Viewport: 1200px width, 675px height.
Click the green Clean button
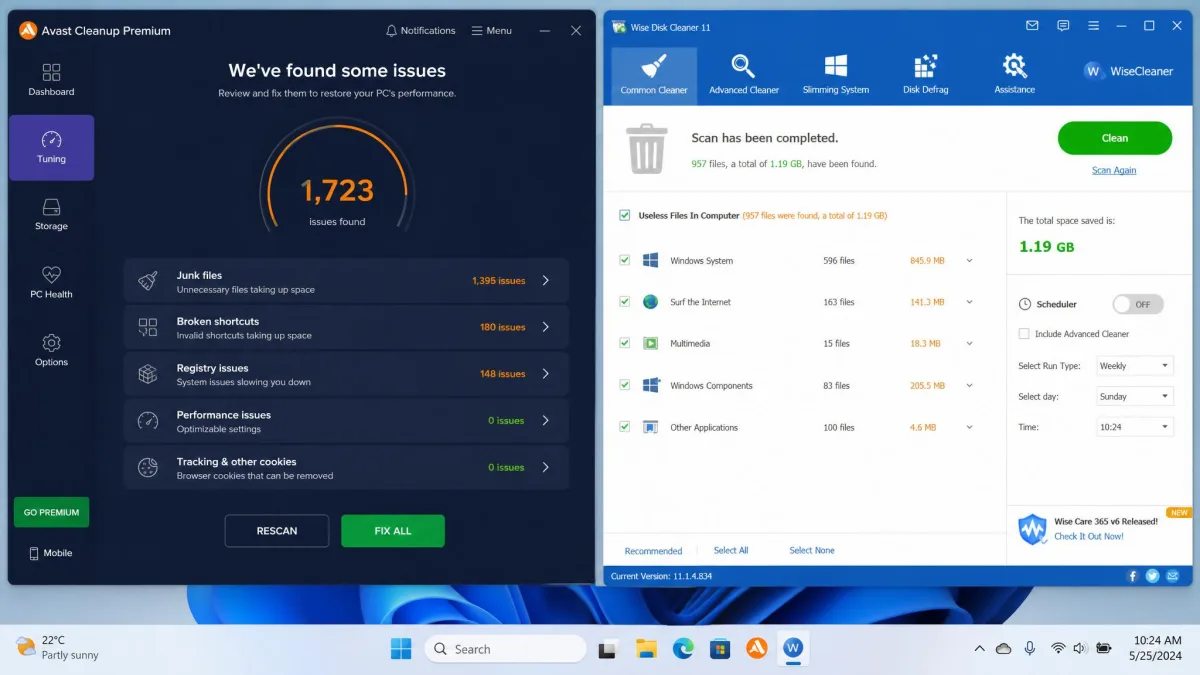[x=1115, y=138]
